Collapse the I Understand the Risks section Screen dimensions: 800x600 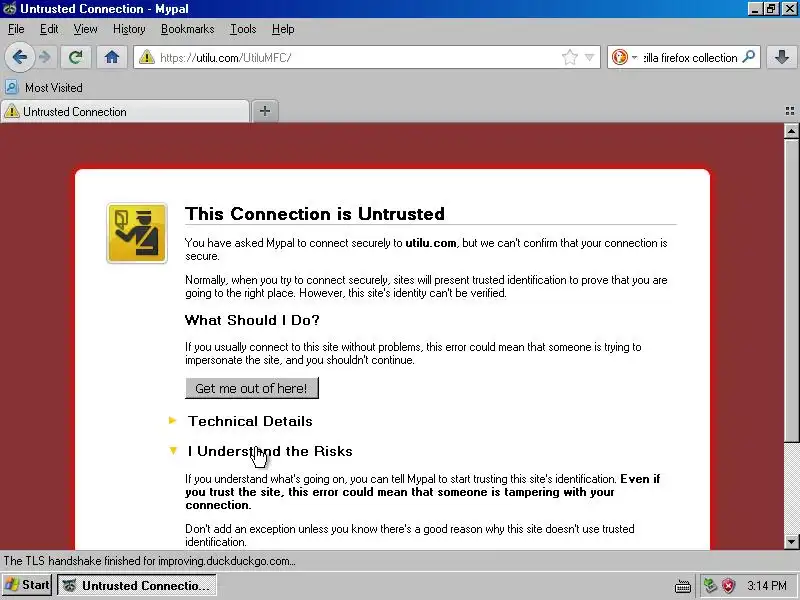click(260, 451)
